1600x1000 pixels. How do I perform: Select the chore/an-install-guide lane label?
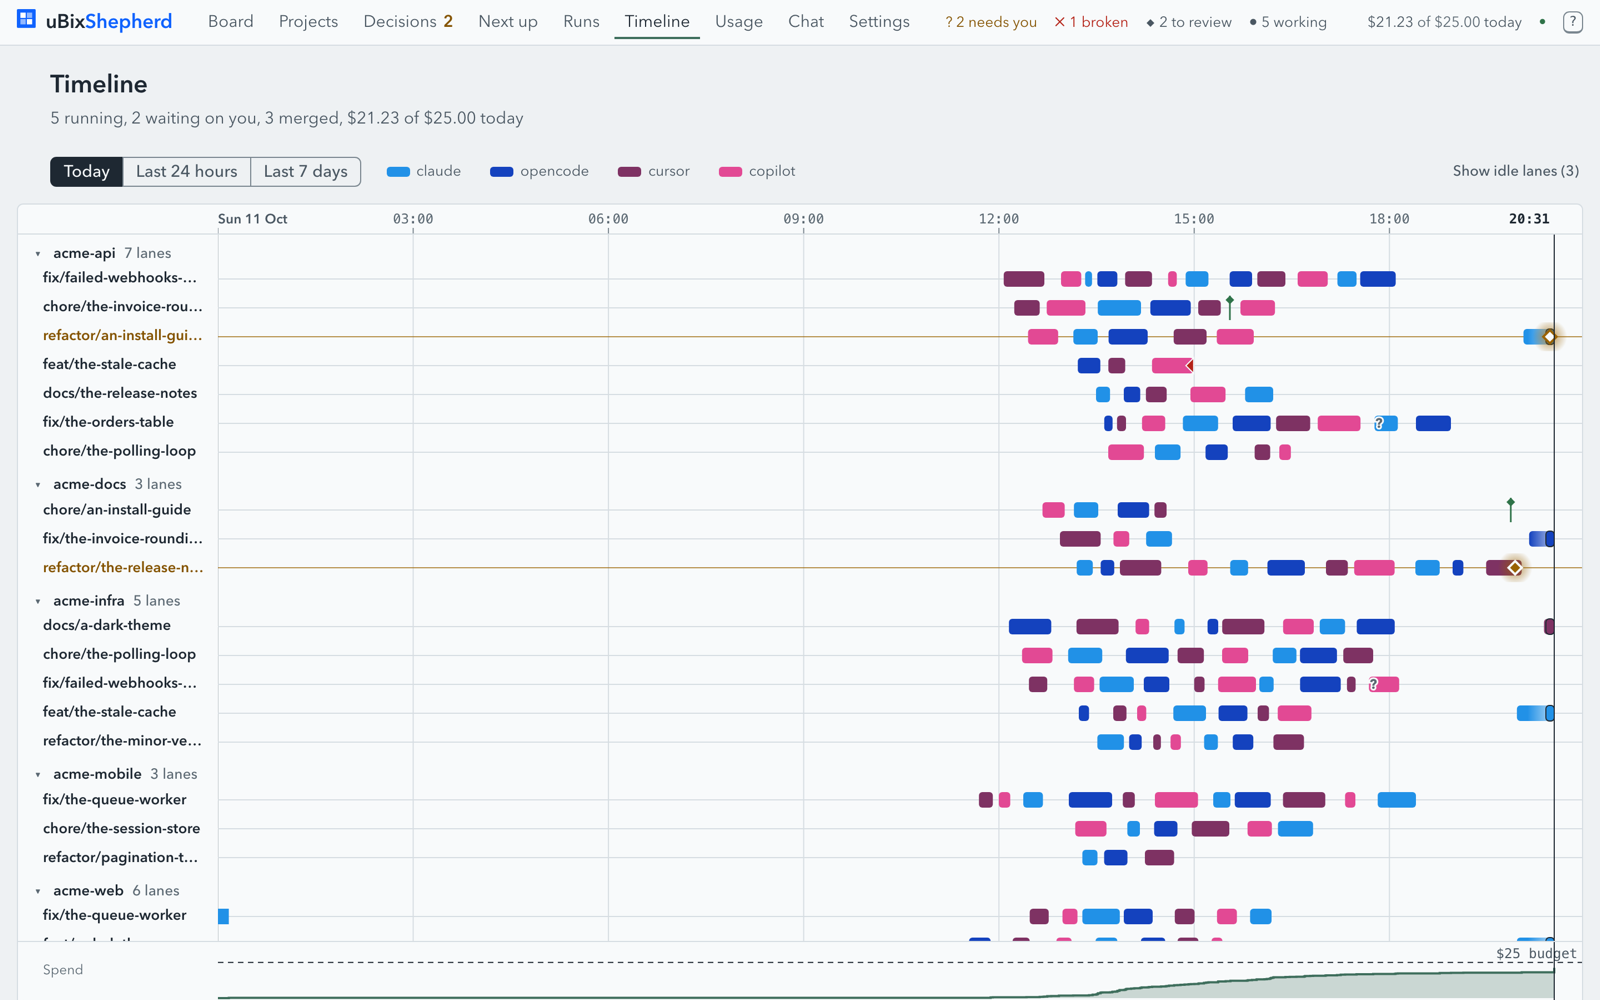(117, 510)
